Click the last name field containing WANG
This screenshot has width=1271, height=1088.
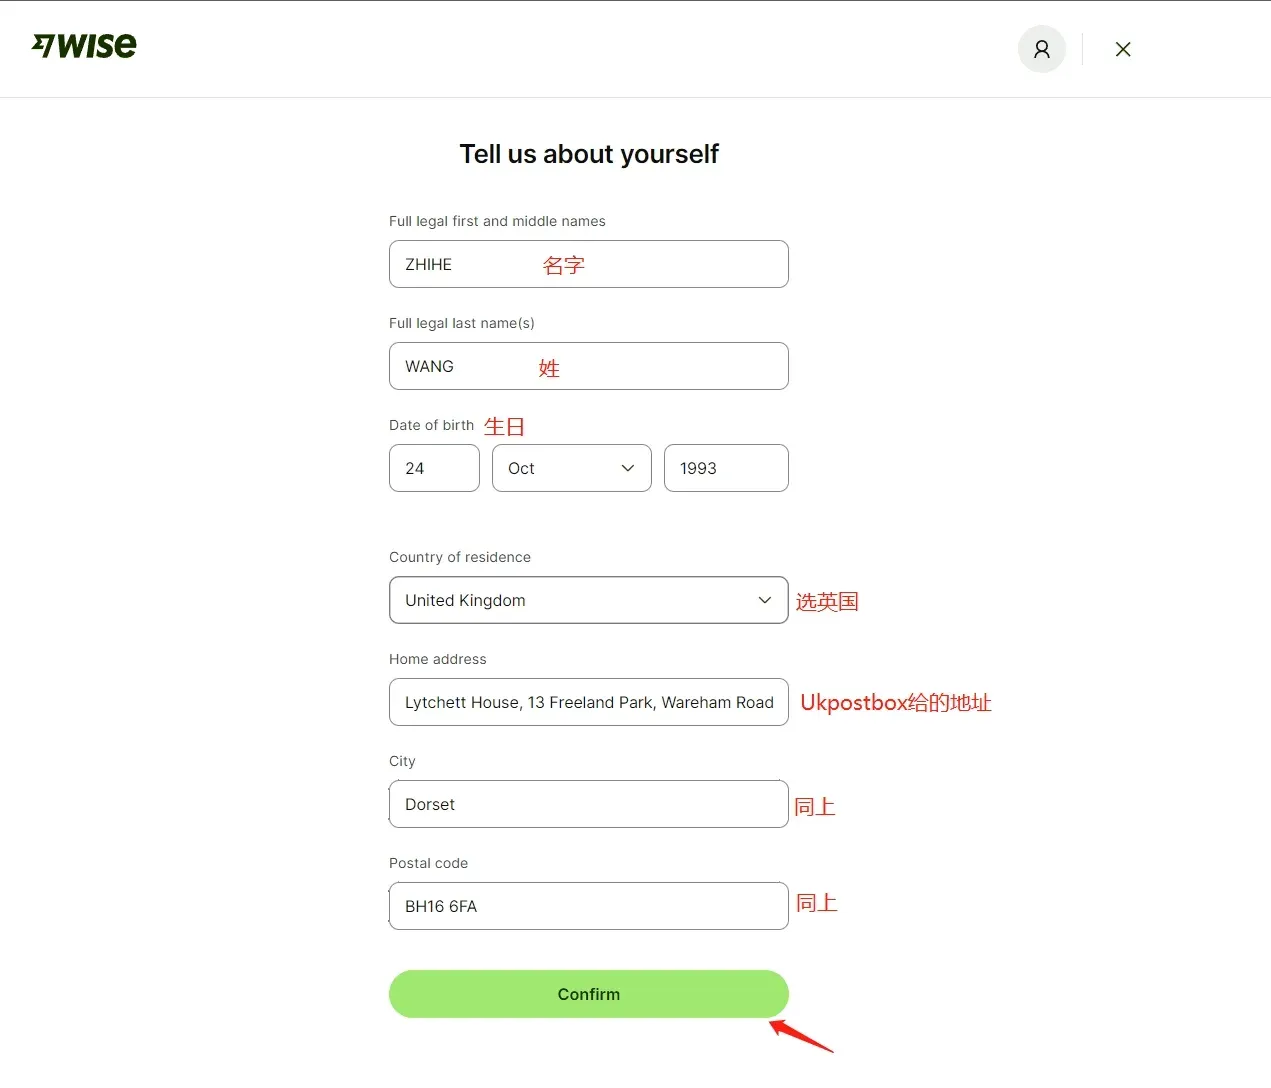point(589,366)
